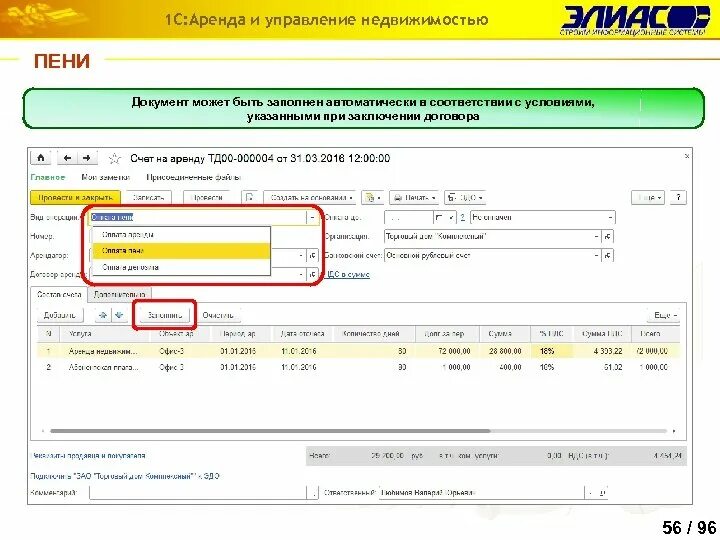This screenshot has height=540, width=720.
Task: Select the Аренда недвижимости row in the table
Action: click(358, 351)
